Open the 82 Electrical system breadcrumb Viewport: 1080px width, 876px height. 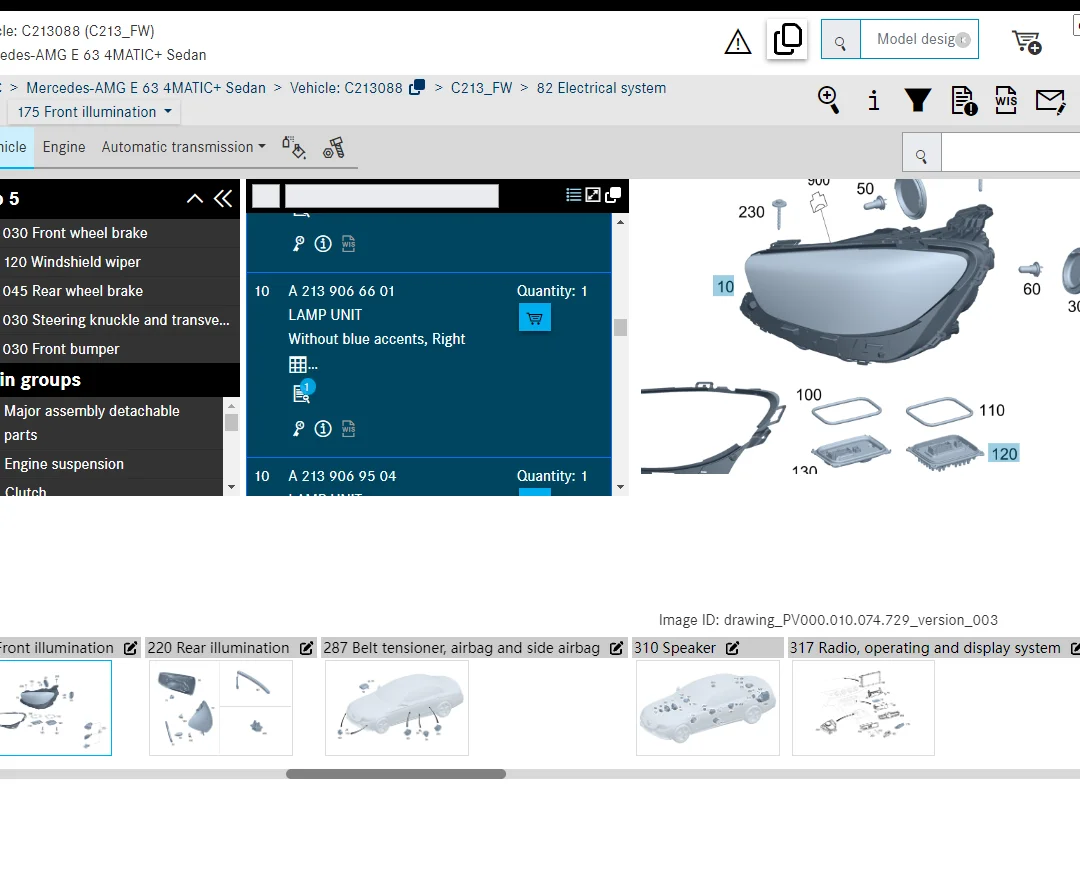click(x=601, y=88)
